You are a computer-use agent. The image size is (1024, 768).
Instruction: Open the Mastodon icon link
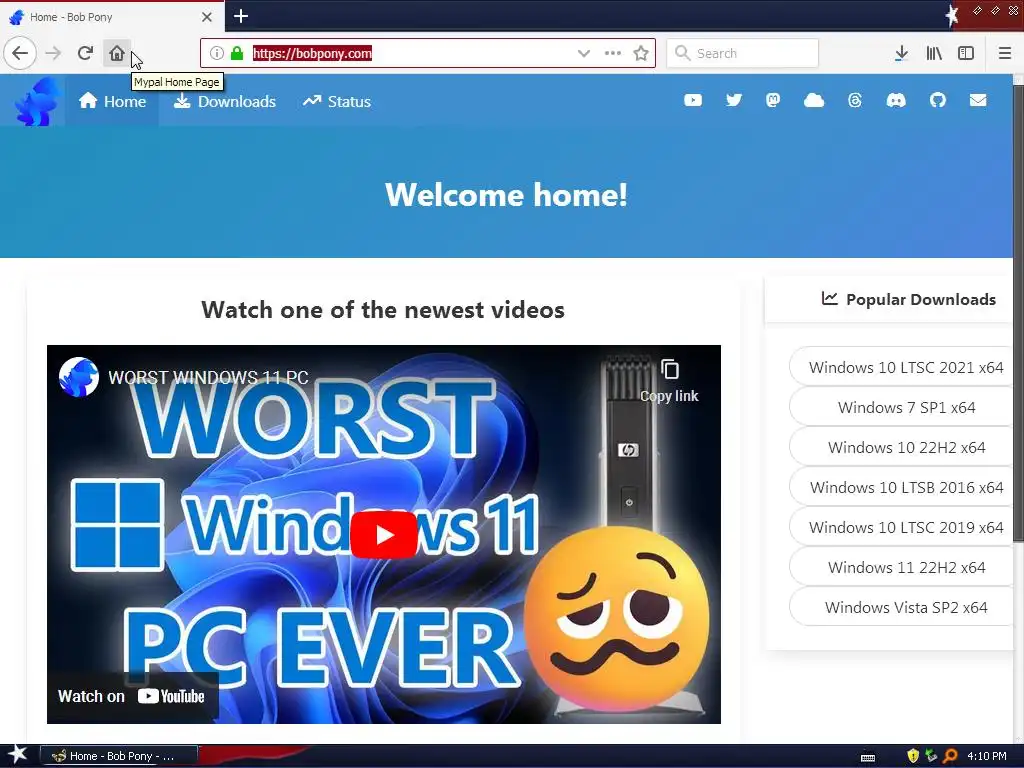(x=773, y=100)
